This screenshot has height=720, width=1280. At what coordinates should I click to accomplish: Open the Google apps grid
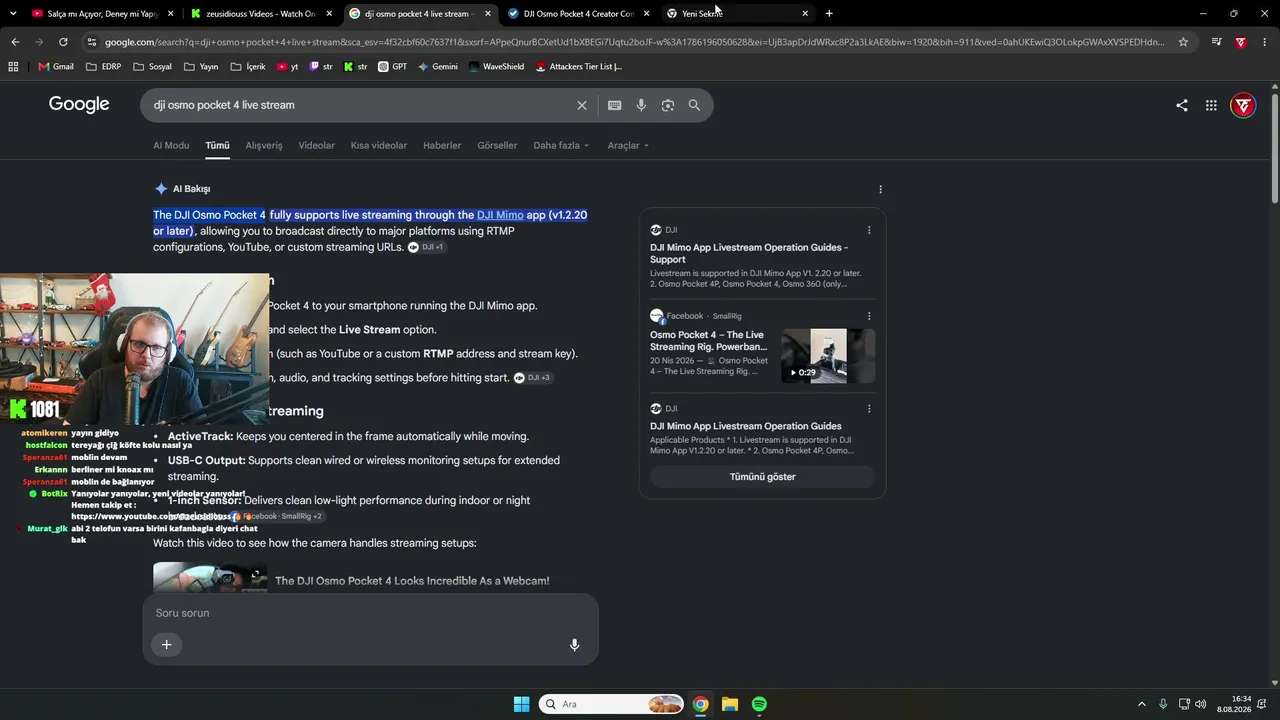(x=1211, y=105)
